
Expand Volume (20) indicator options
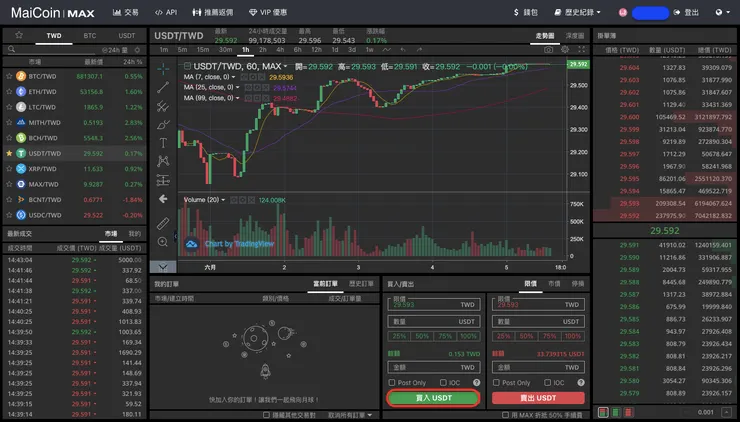(223, 200)
